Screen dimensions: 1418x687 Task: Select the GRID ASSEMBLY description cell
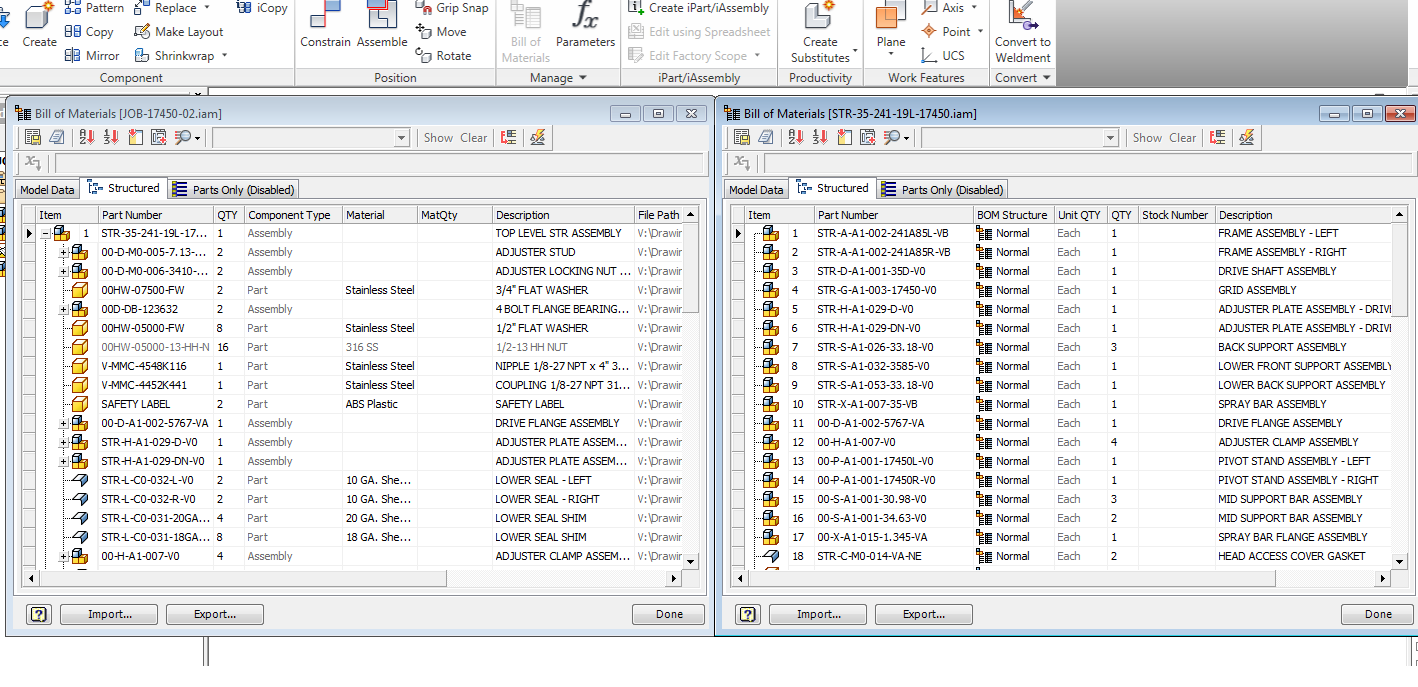1304,290
